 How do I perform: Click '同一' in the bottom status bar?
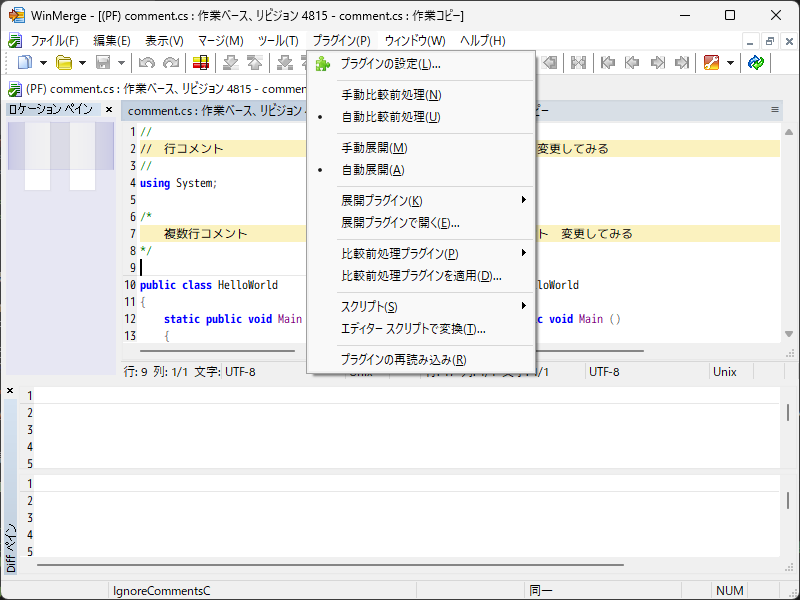[541, 591]
